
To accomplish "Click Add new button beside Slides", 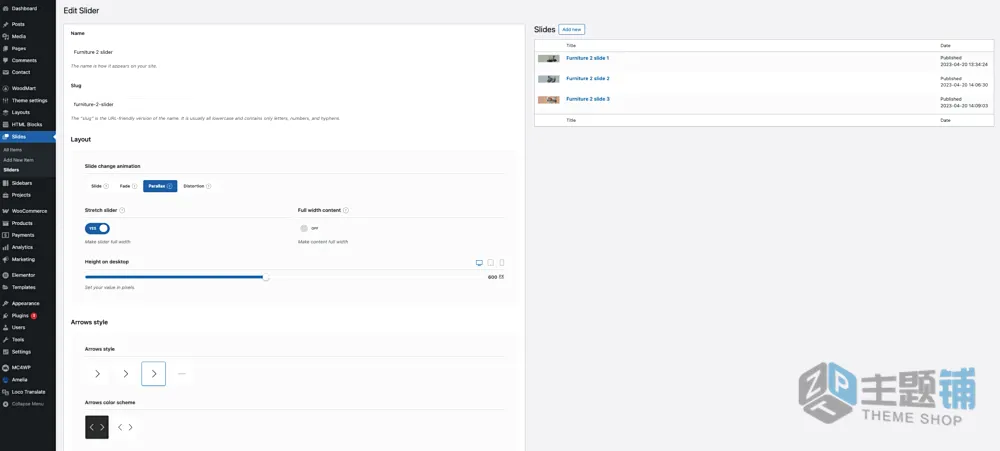I will (x=571, y=29).
